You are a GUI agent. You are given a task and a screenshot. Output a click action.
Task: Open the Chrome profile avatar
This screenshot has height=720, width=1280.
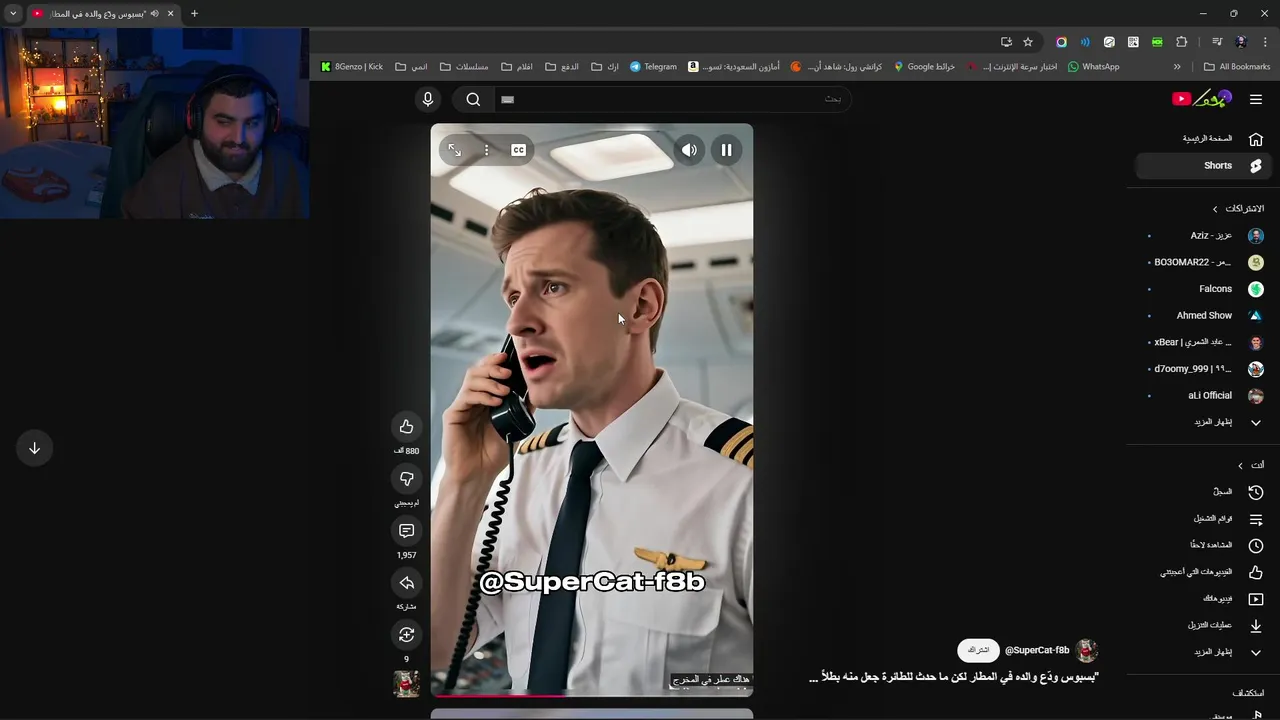click(1241, 42)
